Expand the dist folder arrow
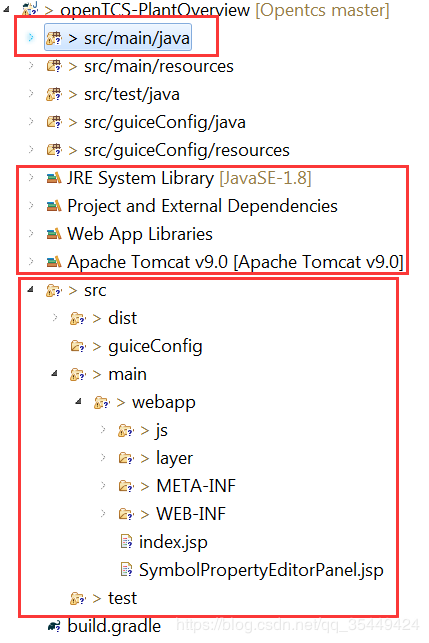This screenshot has height=643, width=429. click(55, 317)
